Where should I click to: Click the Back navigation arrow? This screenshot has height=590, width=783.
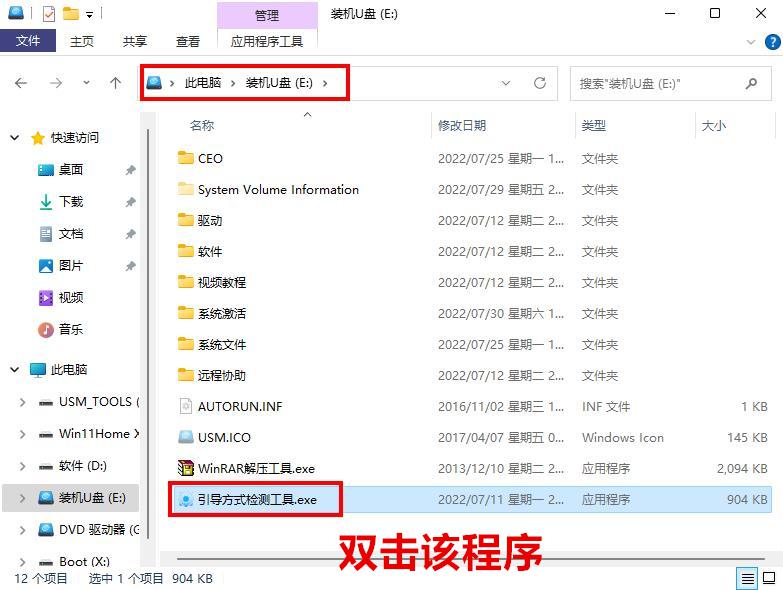(x=21, y=83)
